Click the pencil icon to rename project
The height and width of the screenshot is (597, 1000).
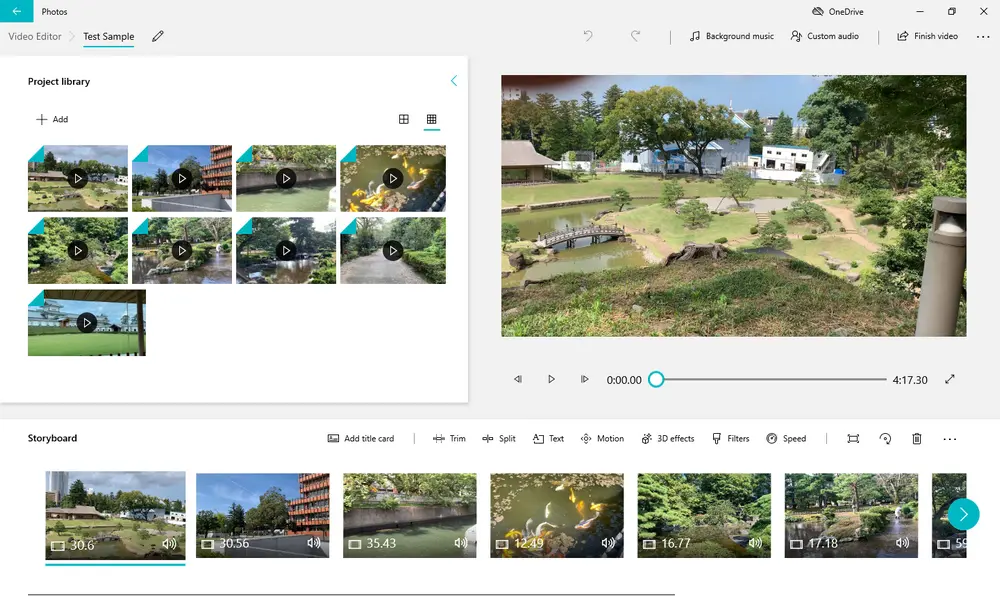[x=157, y=37]
